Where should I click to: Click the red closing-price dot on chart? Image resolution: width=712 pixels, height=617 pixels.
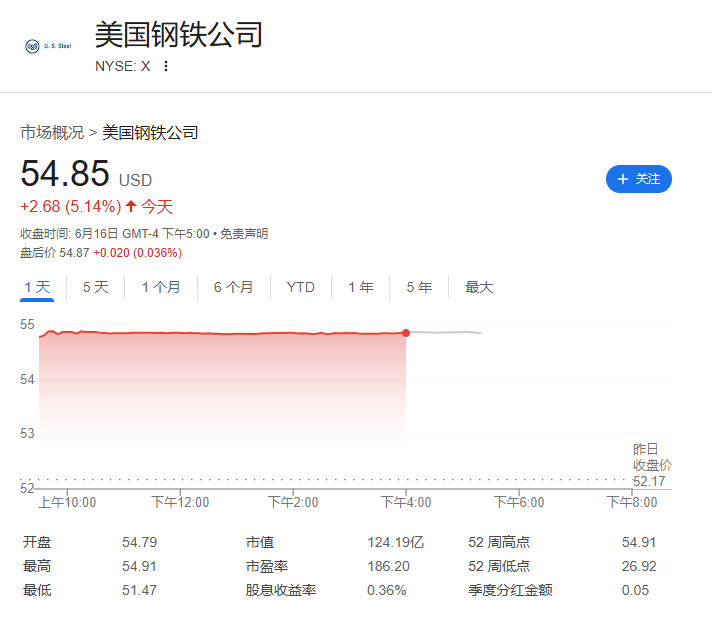[406, 333]
